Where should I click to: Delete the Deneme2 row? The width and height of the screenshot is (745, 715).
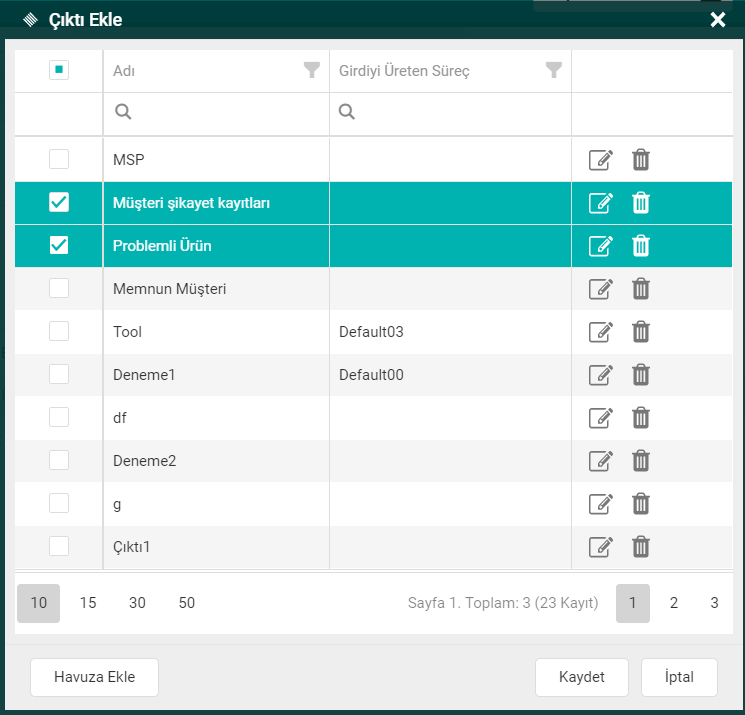(x=641, y=461)
